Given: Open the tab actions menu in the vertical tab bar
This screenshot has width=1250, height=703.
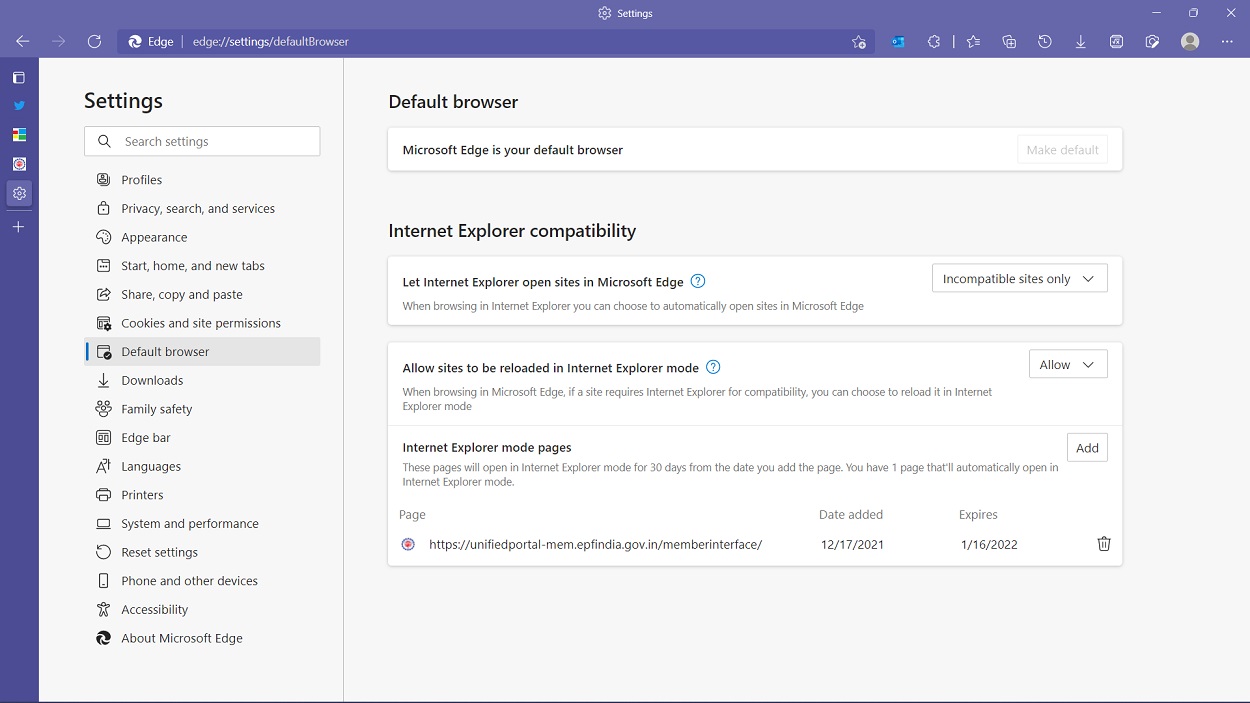Looking at the screenshot, I should 19,77.
